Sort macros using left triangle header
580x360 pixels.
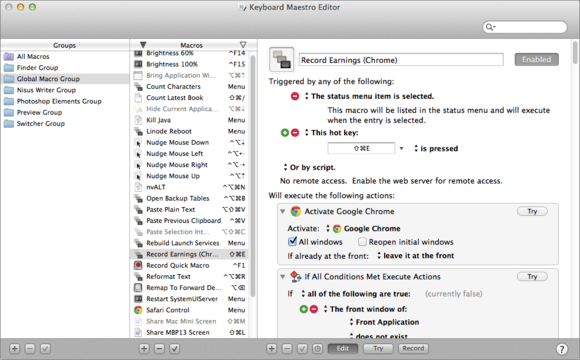point(143,45)
